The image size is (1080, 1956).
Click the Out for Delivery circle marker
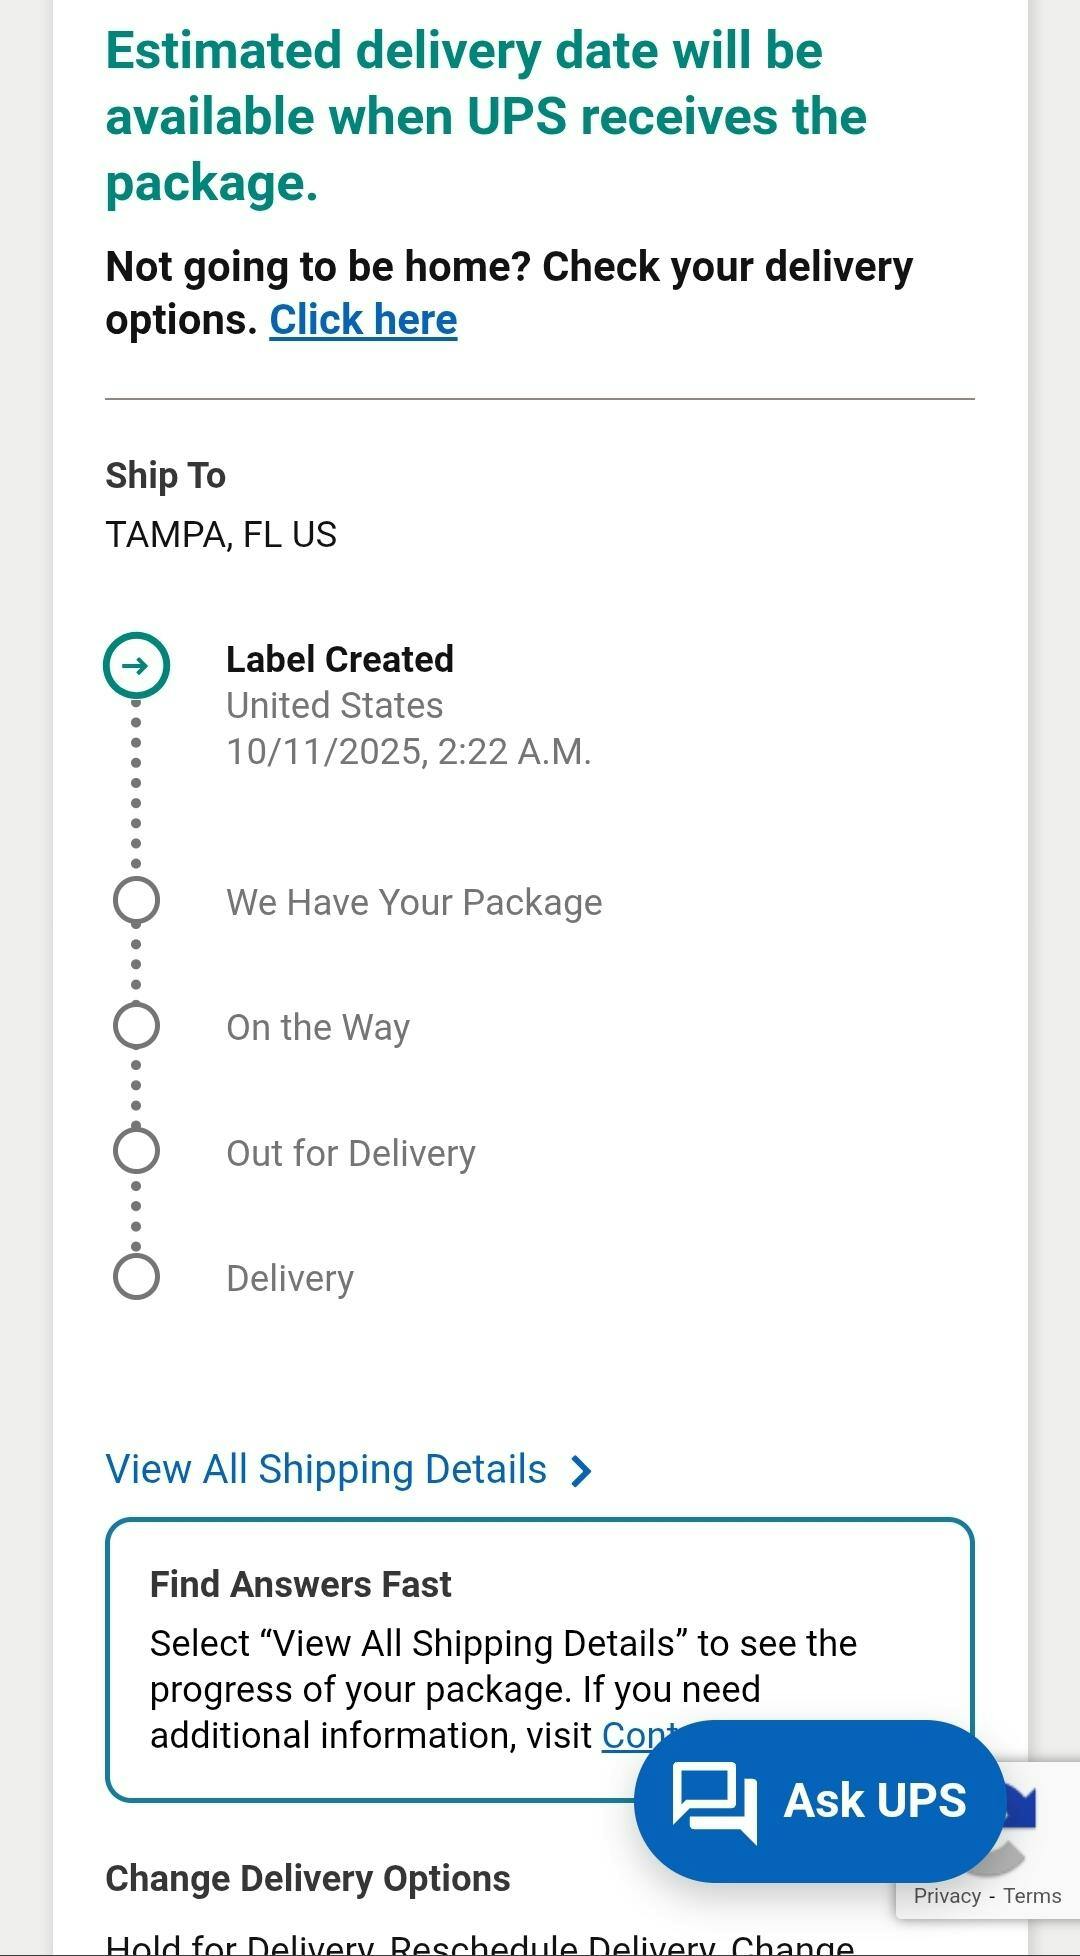click(137, 1151)
